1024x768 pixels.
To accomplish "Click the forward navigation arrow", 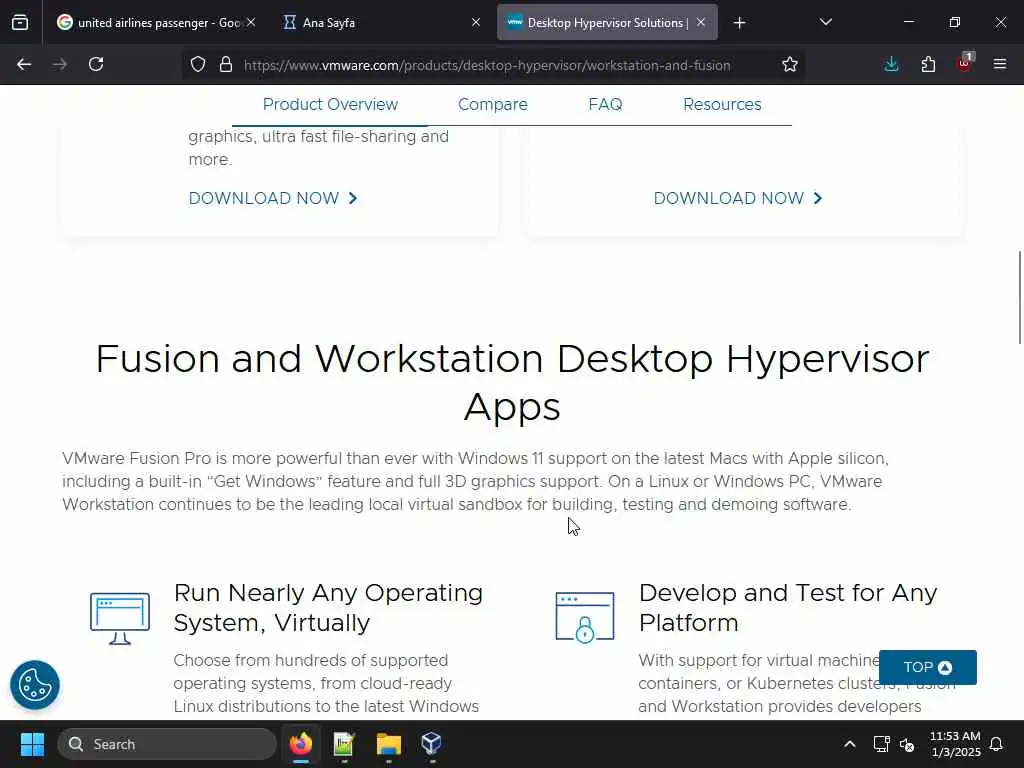I will click(x=60, y=64).
